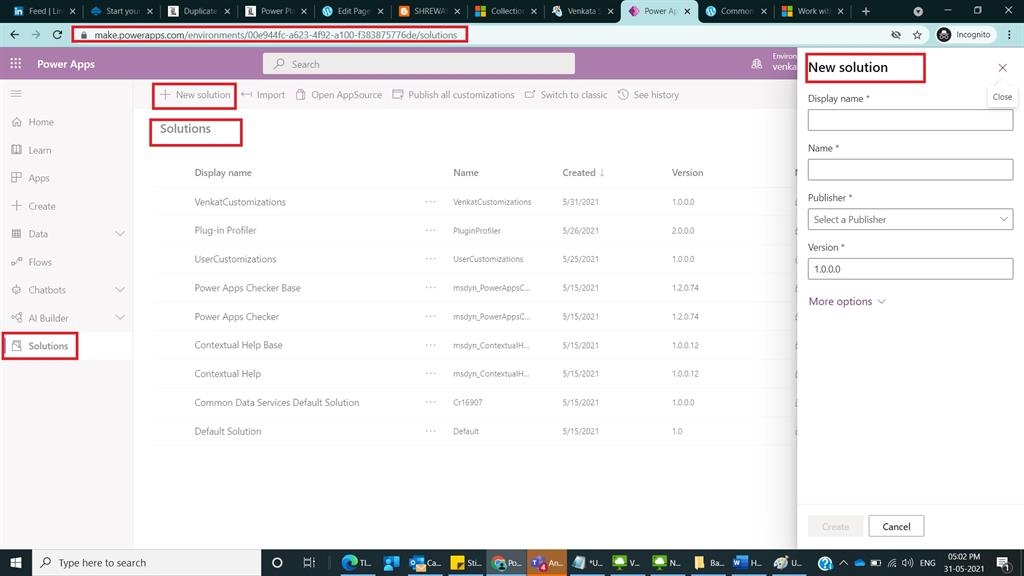Expand More options in the panel

[x=840, y=301]
